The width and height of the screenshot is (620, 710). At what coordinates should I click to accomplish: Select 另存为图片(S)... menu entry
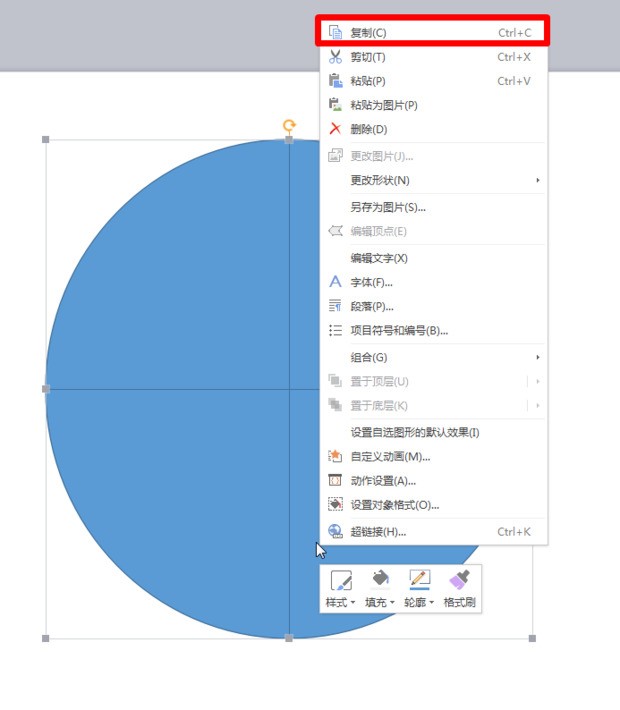(x=434, y=207)
